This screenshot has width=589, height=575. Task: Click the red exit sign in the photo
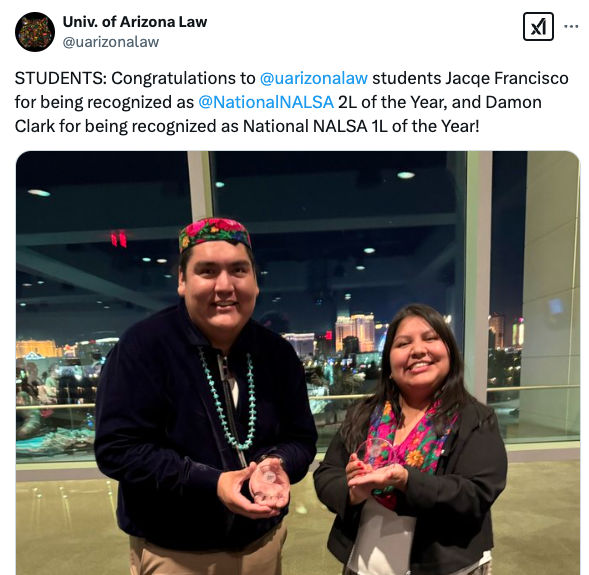119,239
